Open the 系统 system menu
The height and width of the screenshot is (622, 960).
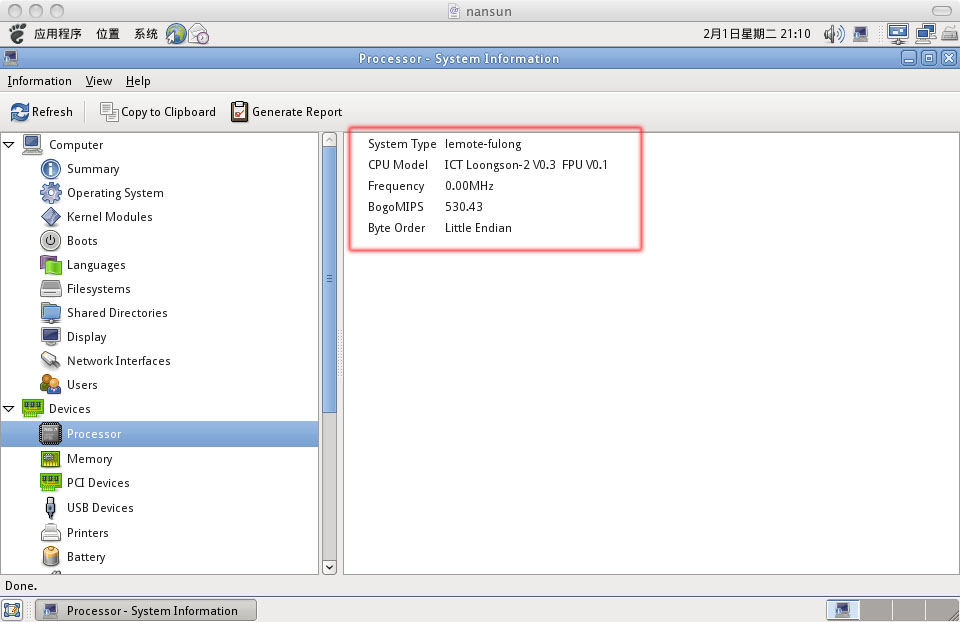(146, 34)
